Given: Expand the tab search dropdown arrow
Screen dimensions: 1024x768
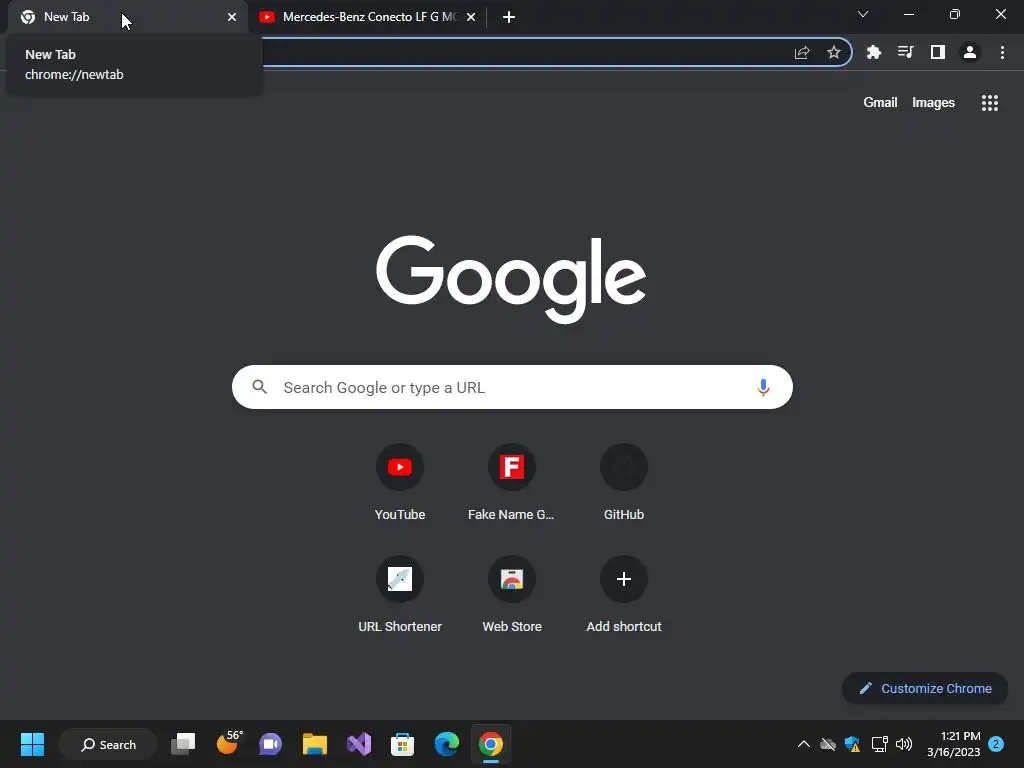Looking at the screenshot, I should point(862,14).
